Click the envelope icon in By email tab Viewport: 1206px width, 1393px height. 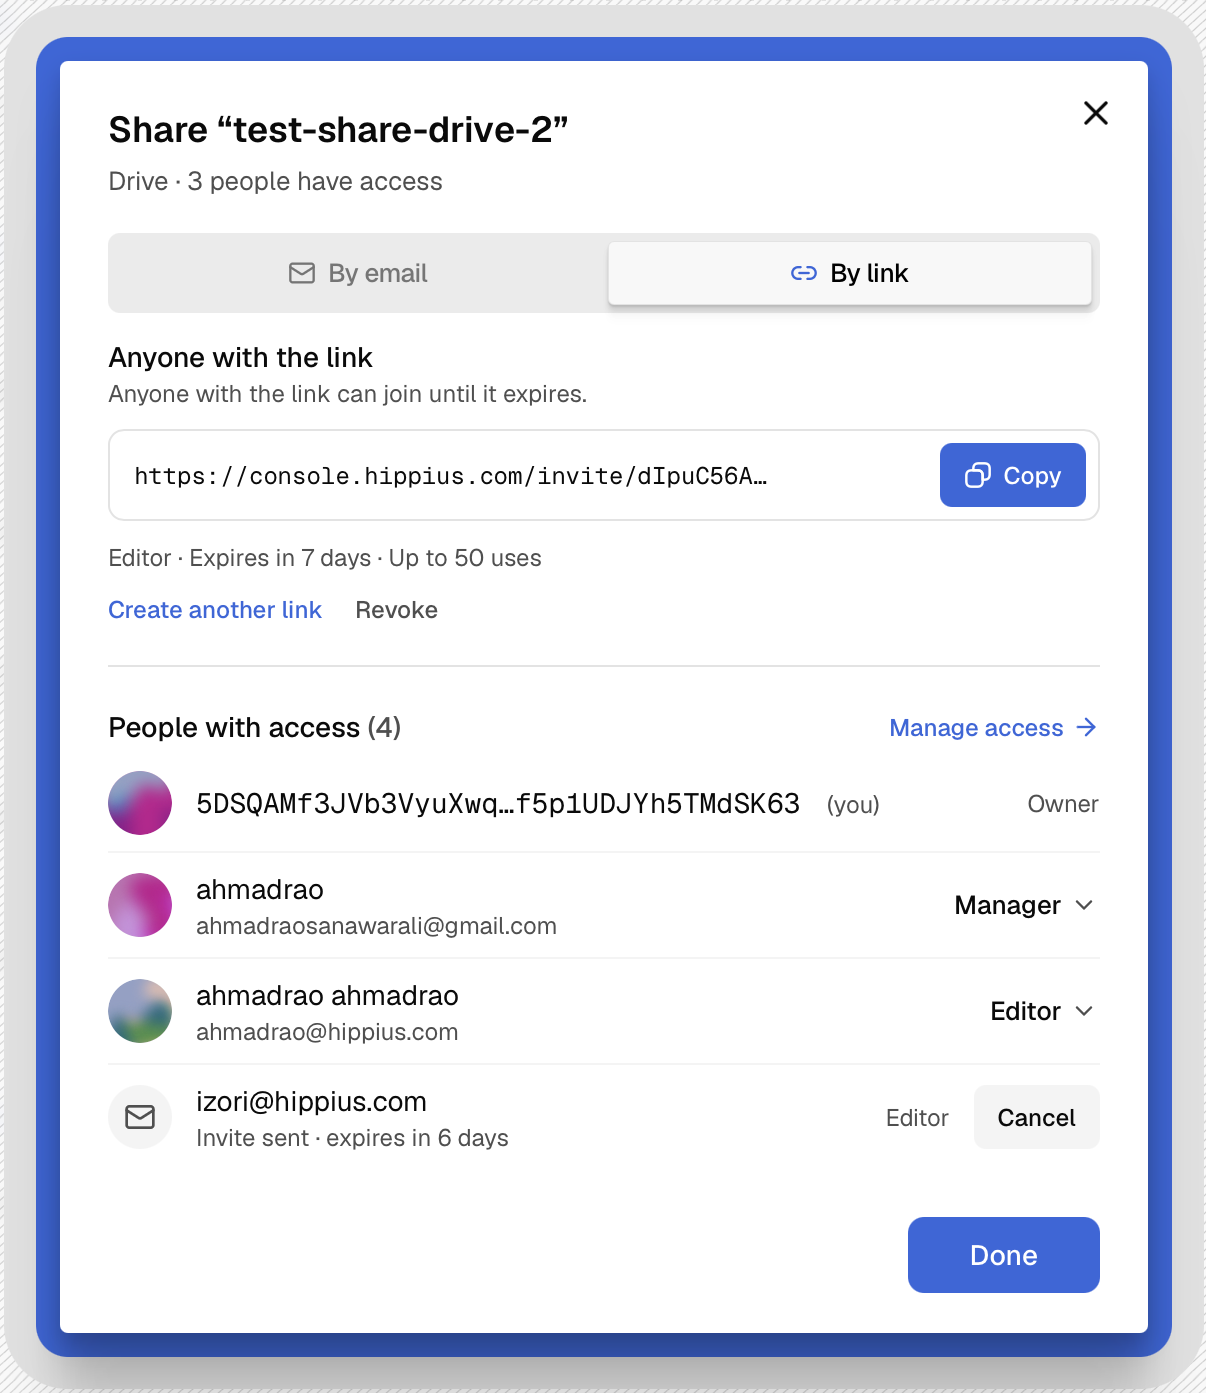click(302, 273)
